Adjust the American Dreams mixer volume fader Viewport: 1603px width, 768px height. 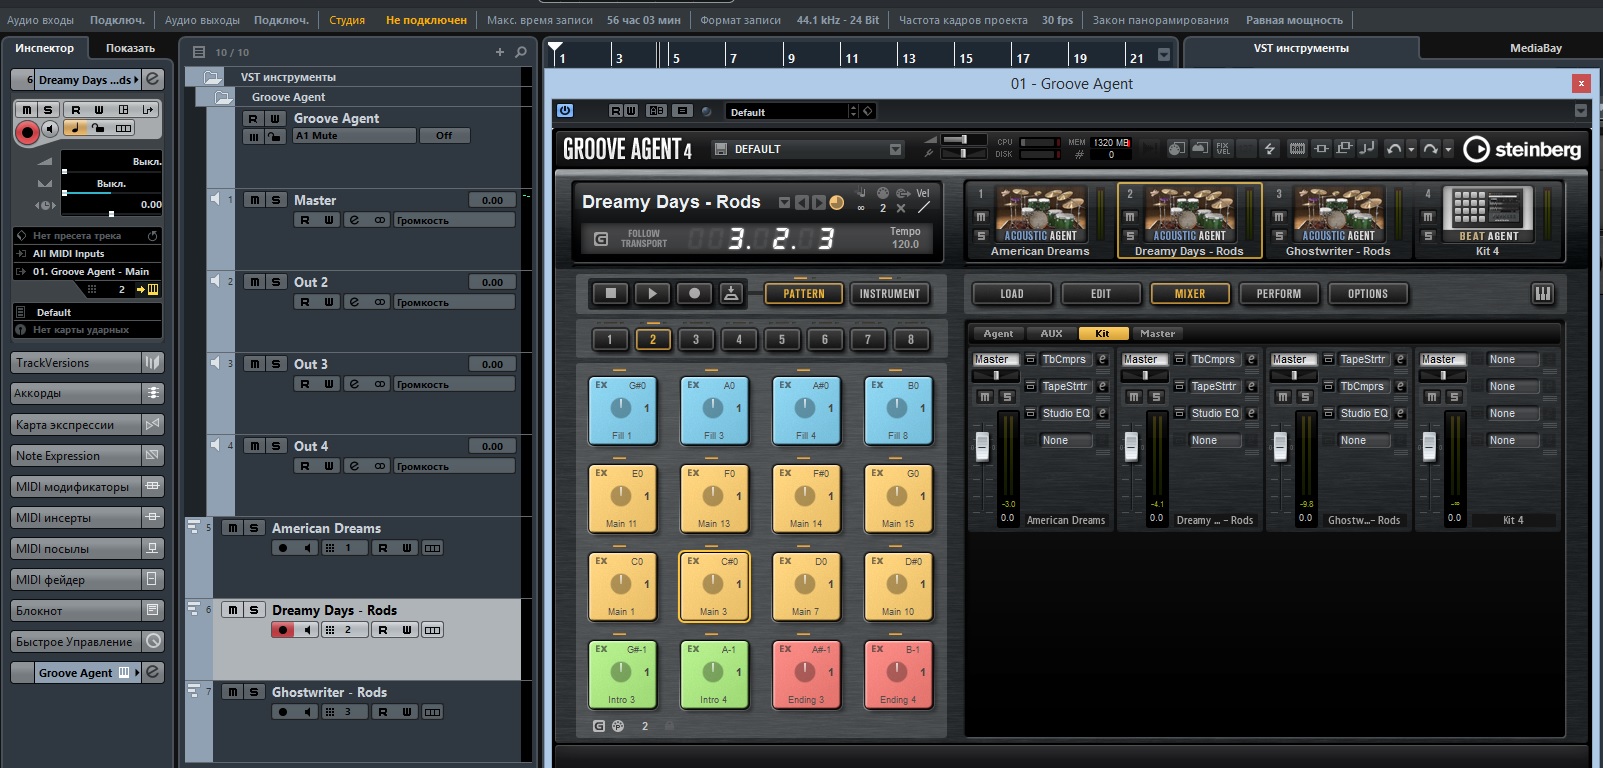982,447
